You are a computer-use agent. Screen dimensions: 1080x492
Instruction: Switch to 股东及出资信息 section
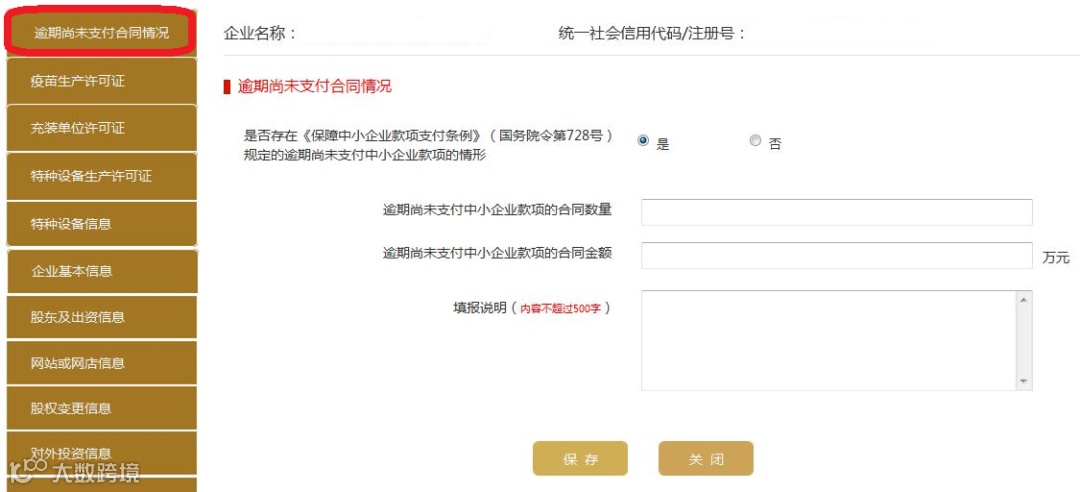[99, 317]
